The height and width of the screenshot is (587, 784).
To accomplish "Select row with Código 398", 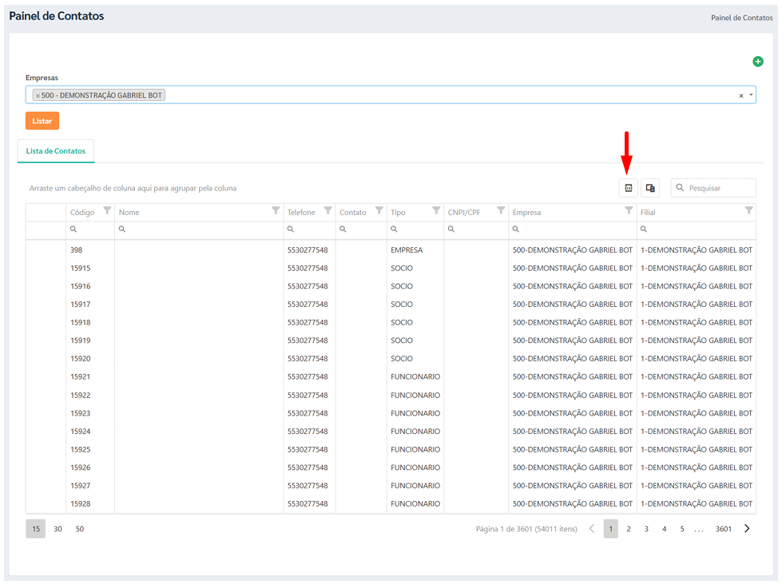I will coord(390,250).
